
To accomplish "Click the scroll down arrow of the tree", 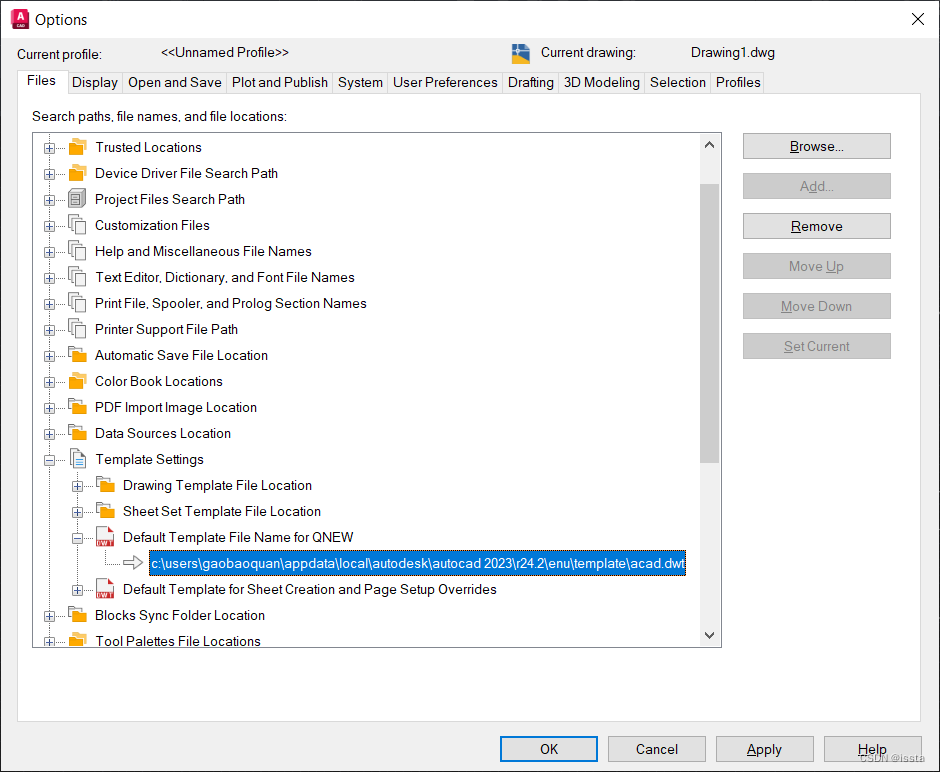I will (x=709, y=635).
